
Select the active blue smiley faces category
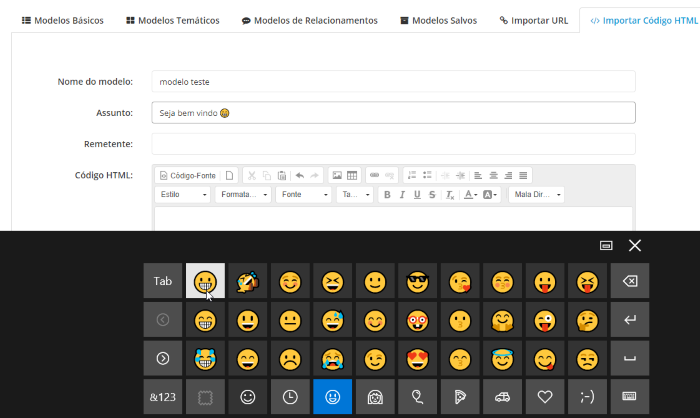click(333, 397)
